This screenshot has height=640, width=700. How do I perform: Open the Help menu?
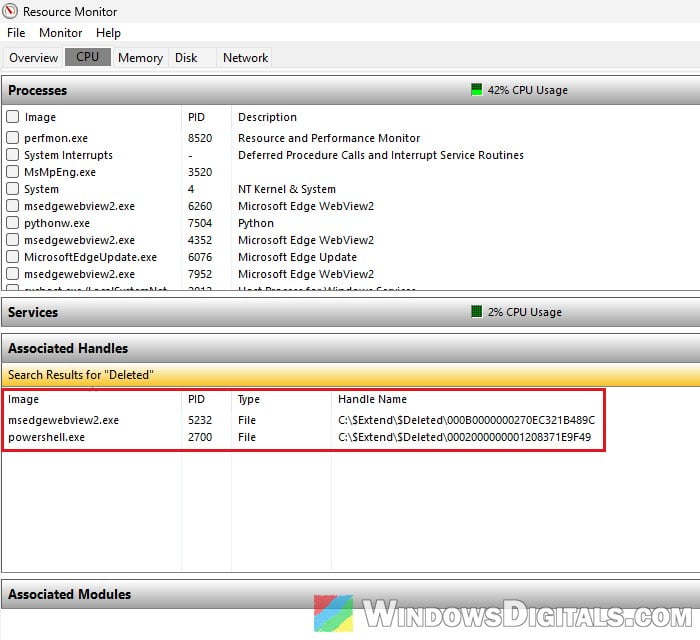108,33
